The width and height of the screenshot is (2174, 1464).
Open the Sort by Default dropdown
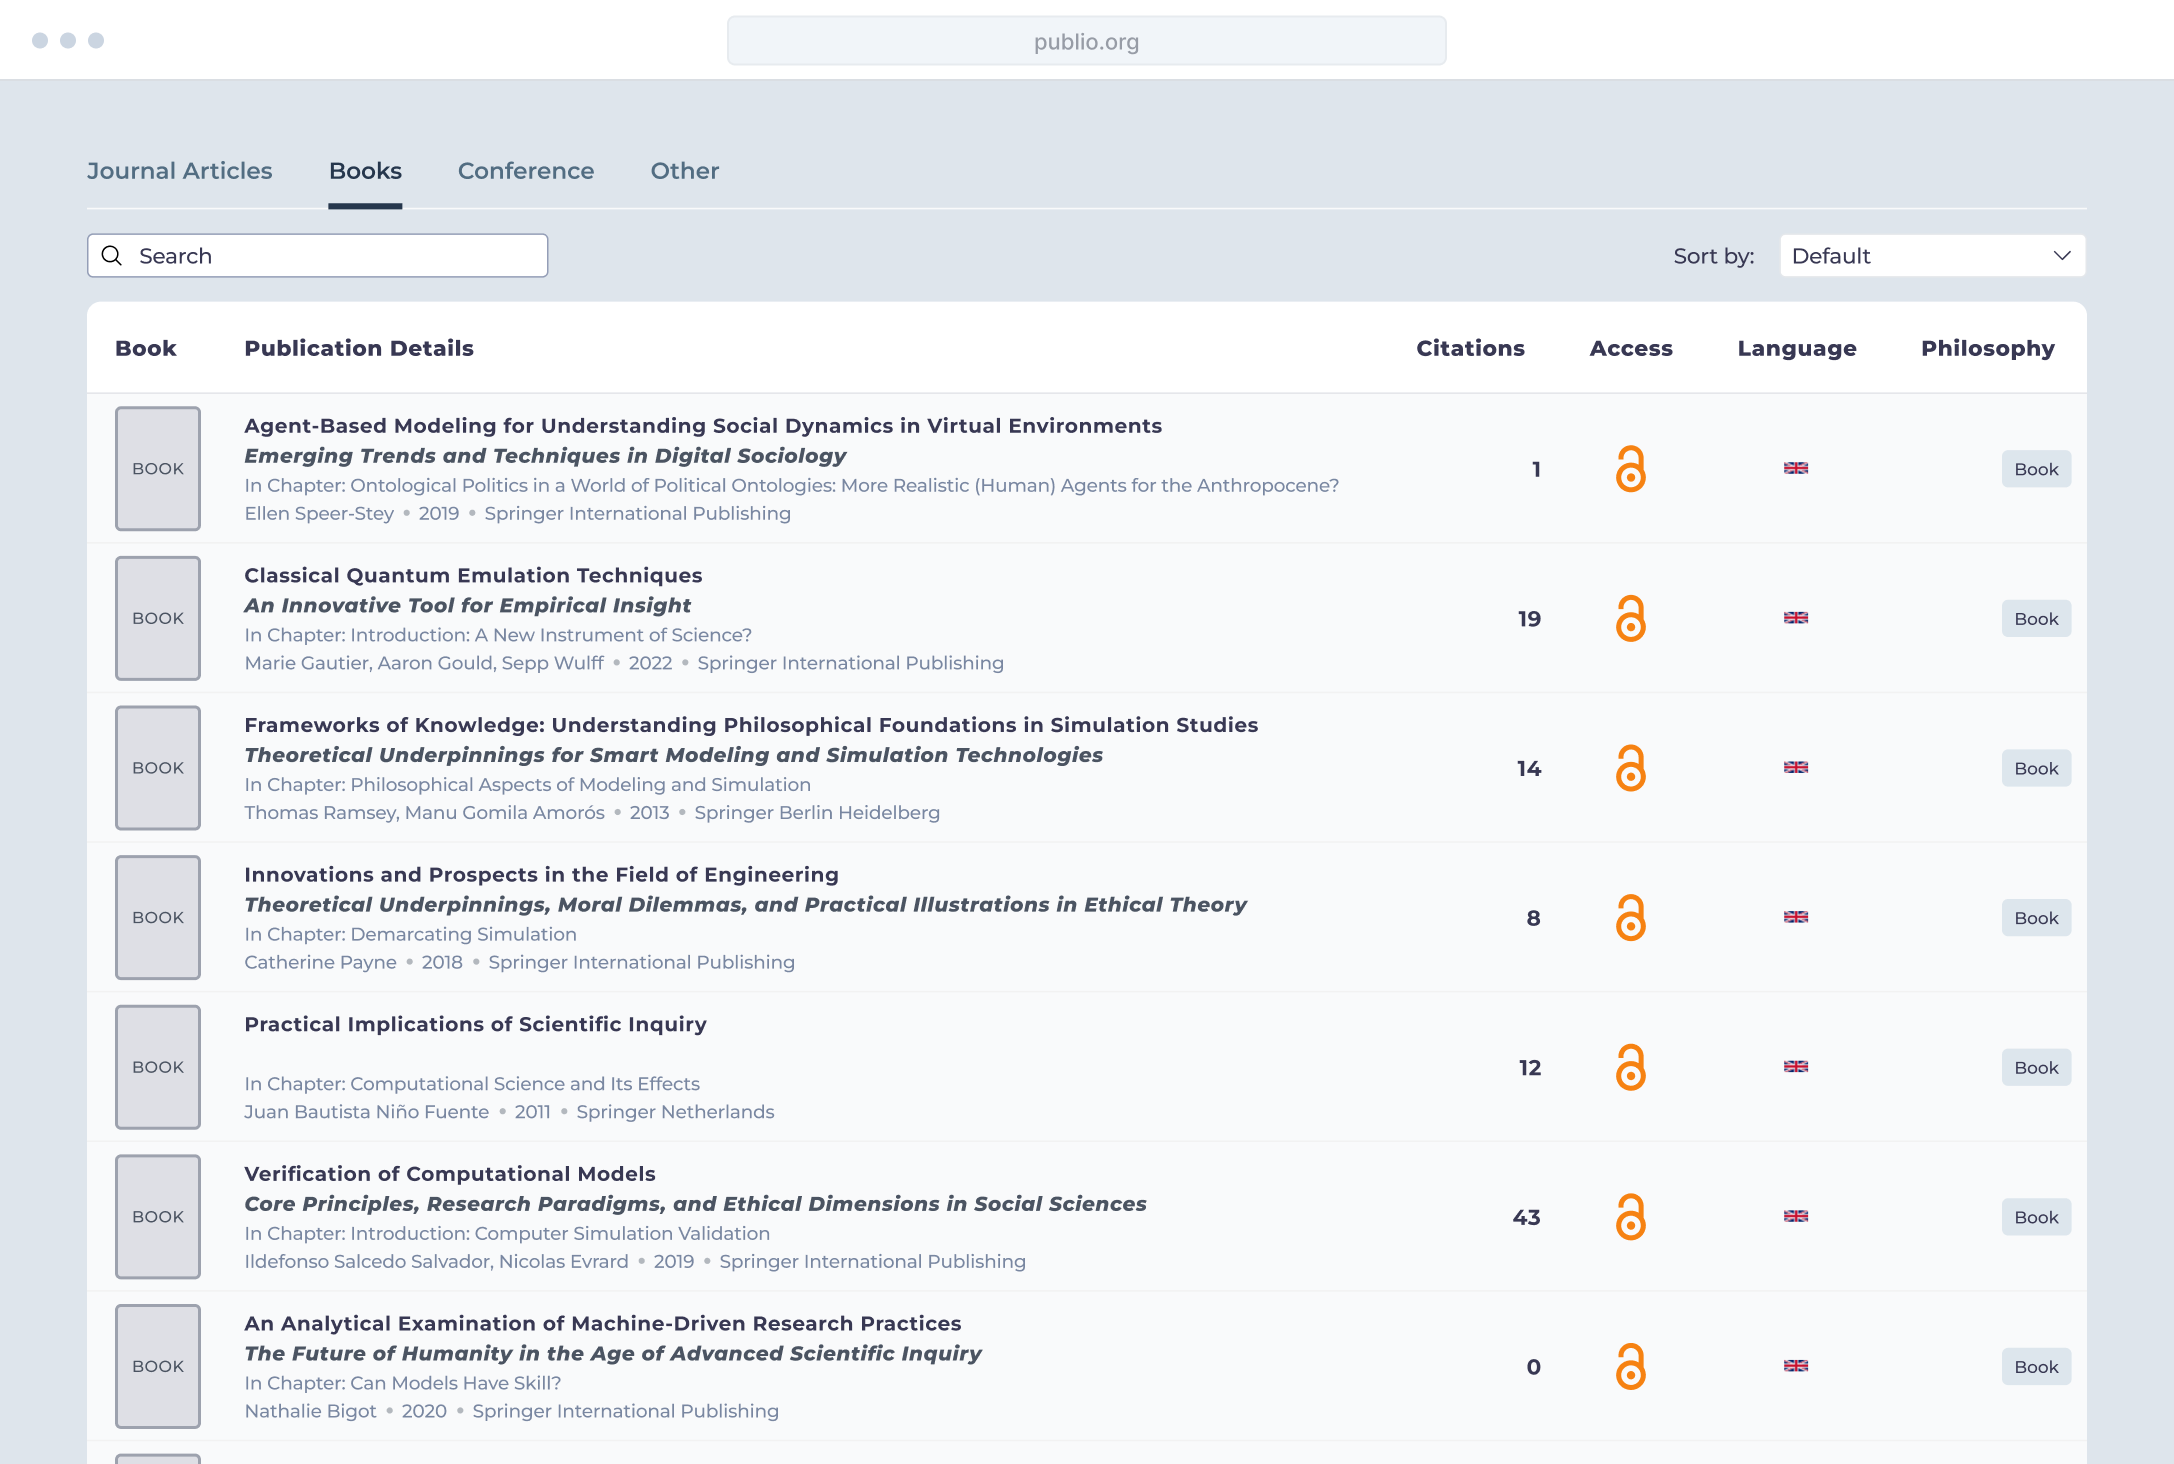(1931, 256)
